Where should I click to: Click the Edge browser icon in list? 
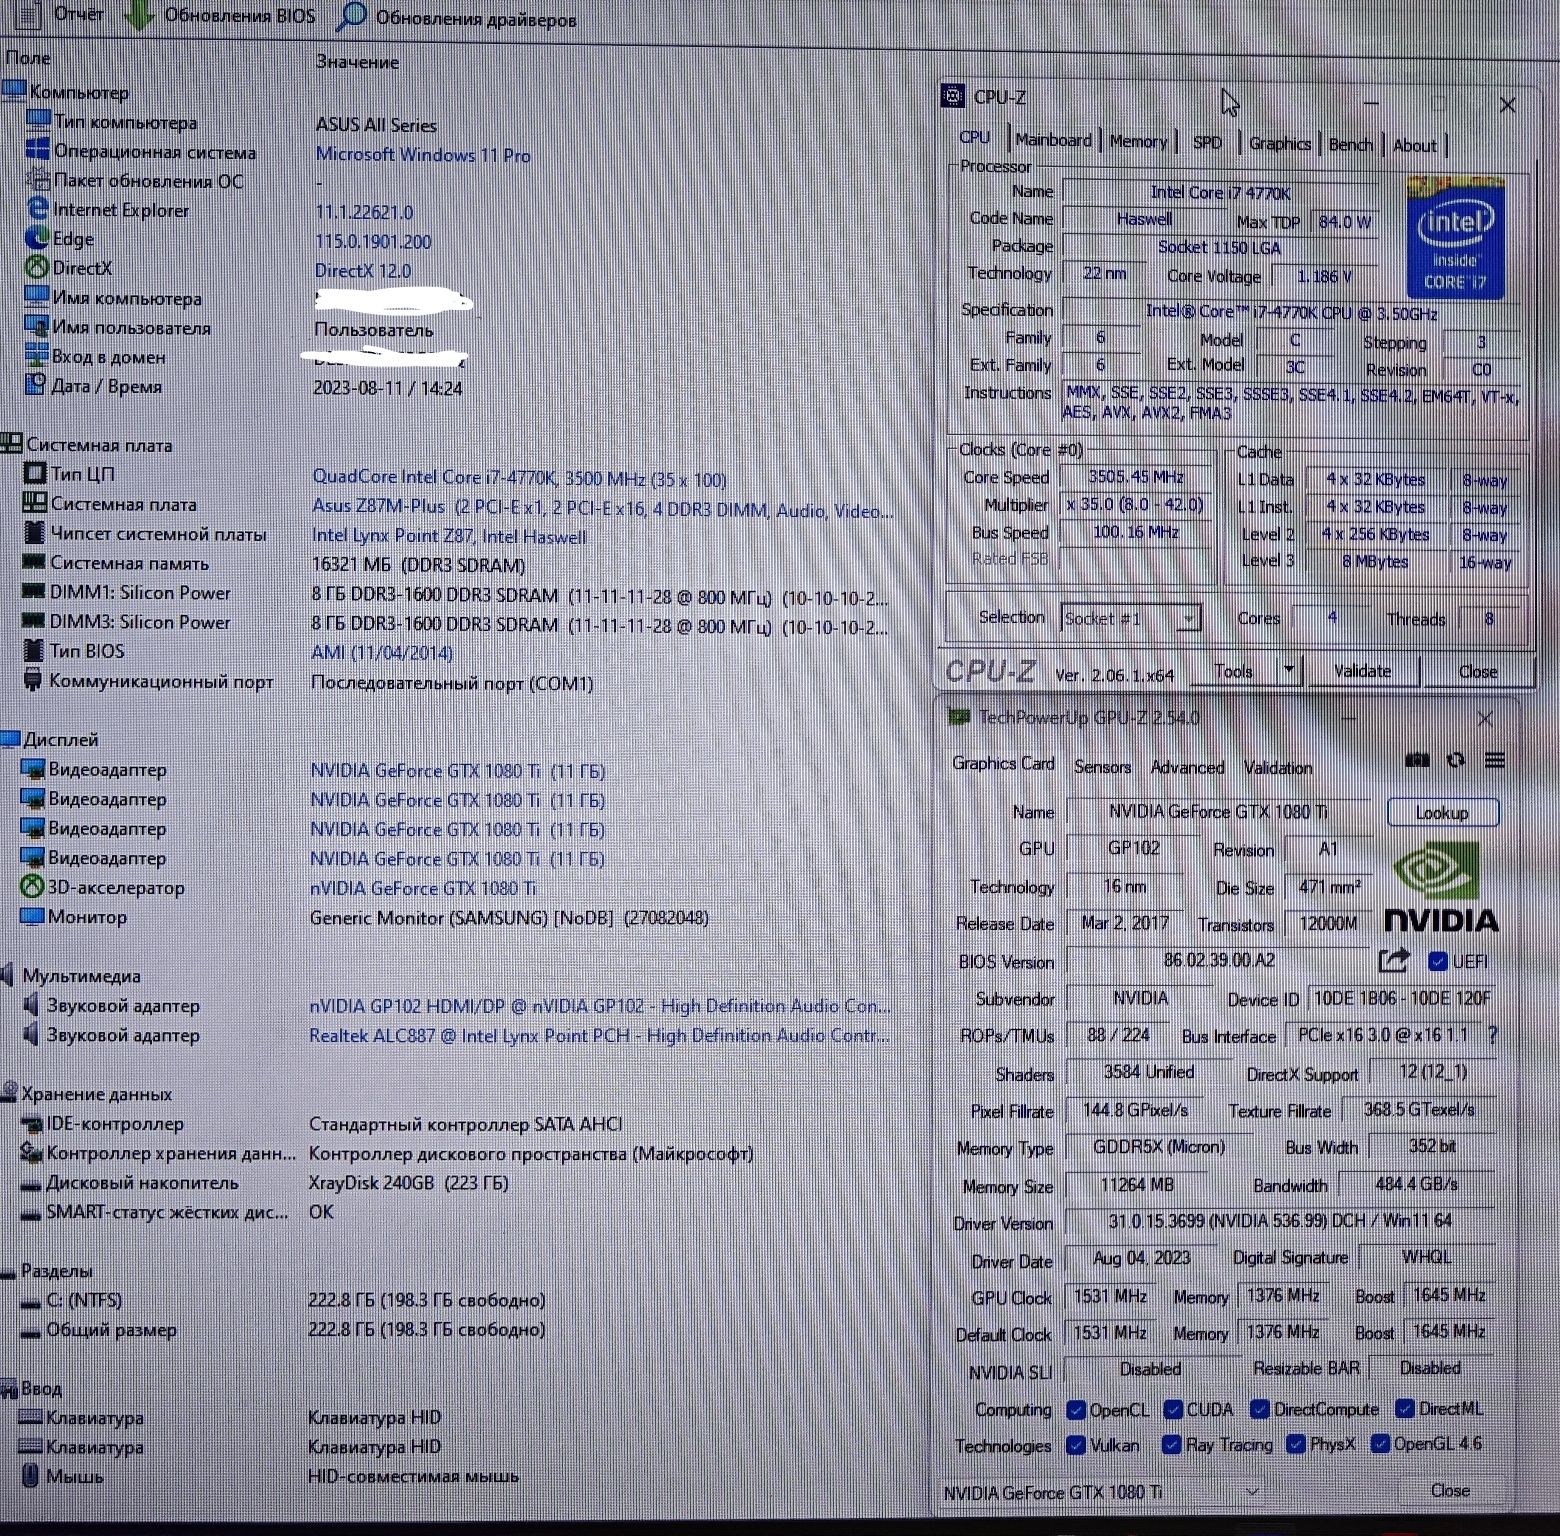[x=38, y=238]
